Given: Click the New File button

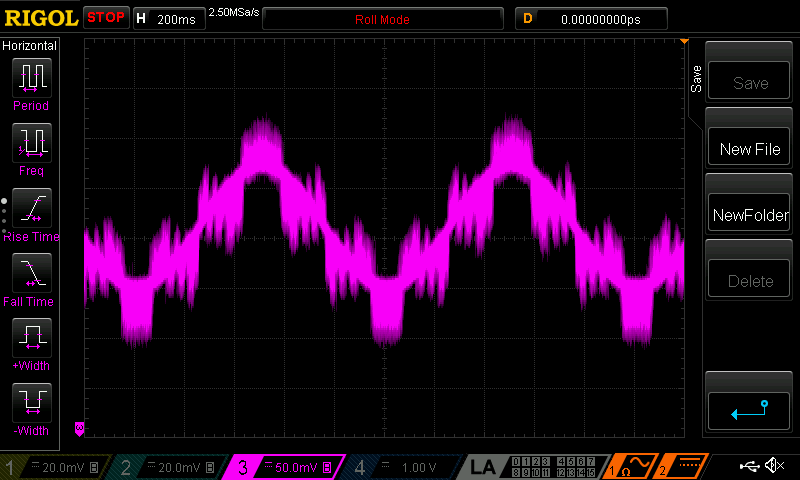Looking at the screenshot, I should pos(749,147).
